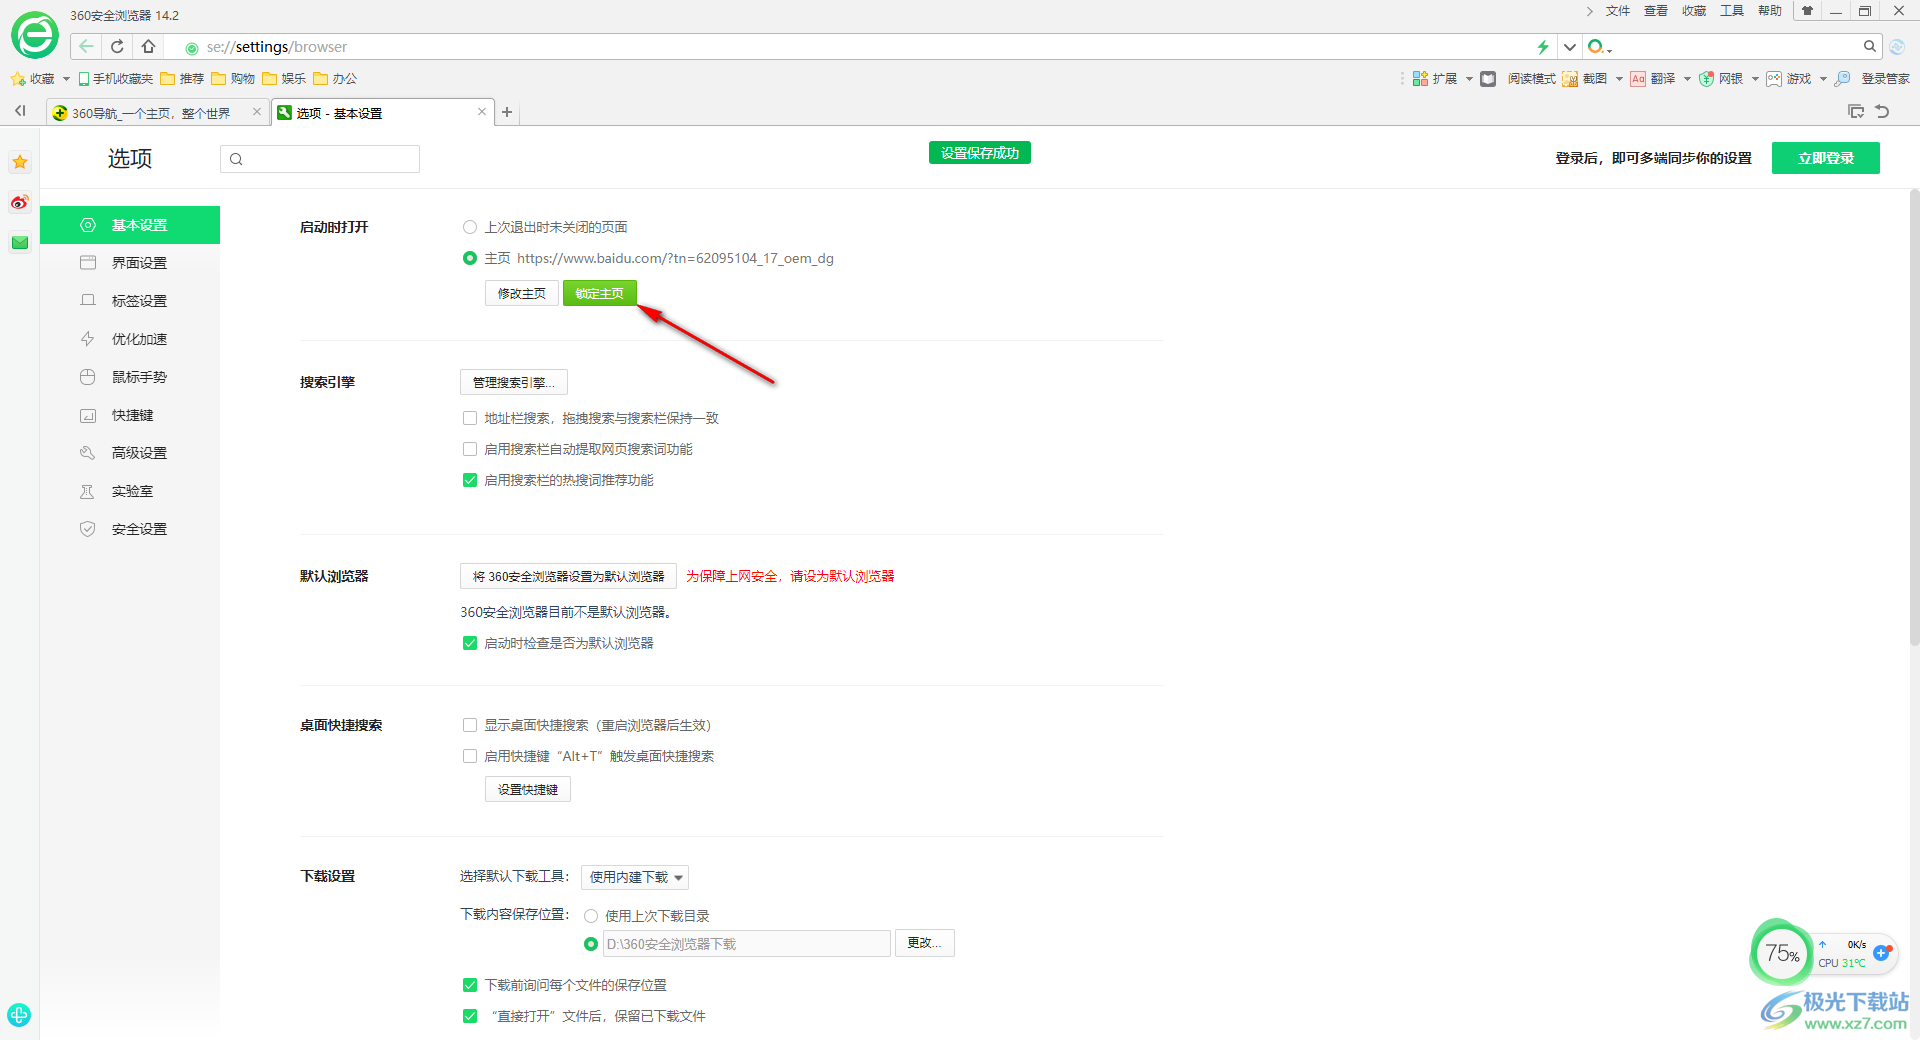Open the 文件 menu

(1618, 11)
